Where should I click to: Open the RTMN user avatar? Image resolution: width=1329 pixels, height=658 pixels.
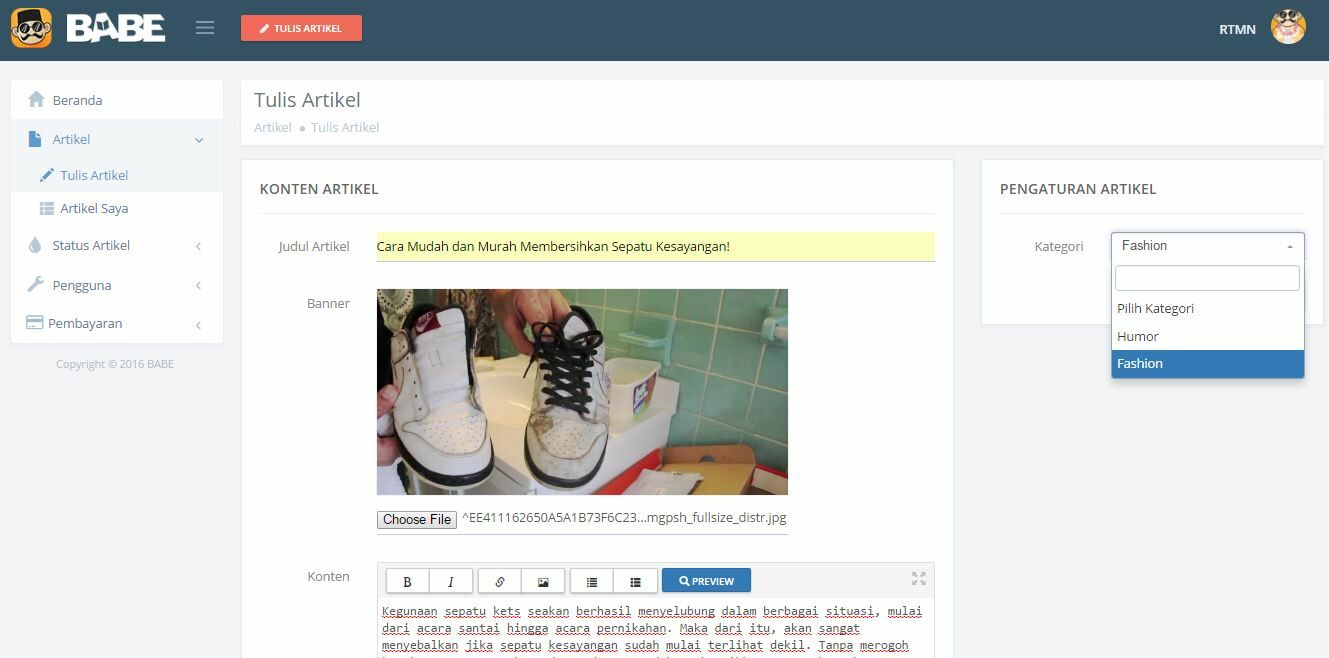(1288, 27)
